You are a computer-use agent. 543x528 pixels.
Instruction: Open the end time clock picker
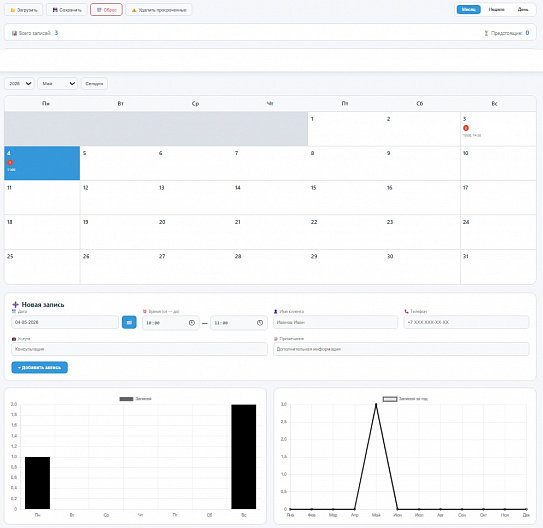pos(260,323)
